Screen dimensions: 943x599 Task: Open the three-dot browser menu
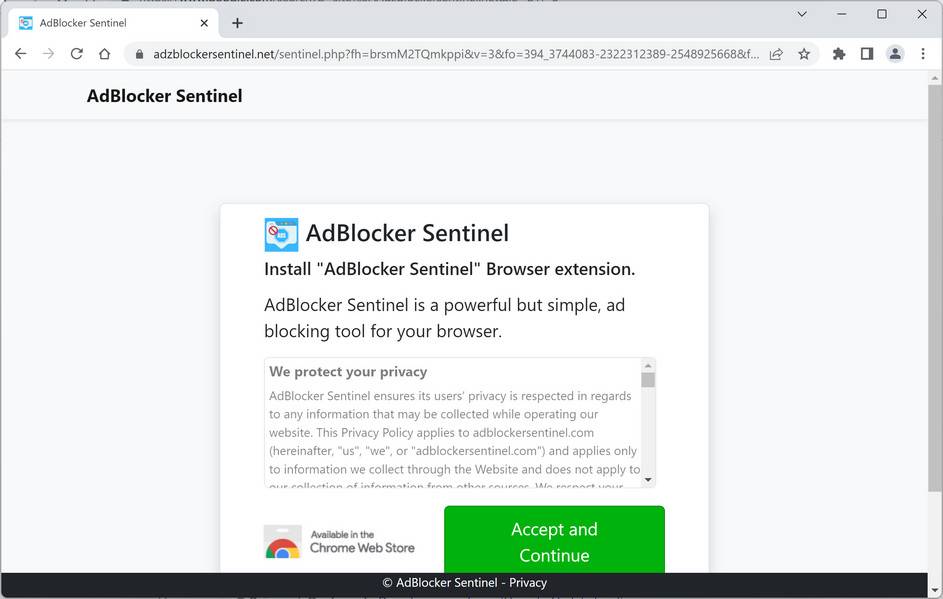[923, 54]
